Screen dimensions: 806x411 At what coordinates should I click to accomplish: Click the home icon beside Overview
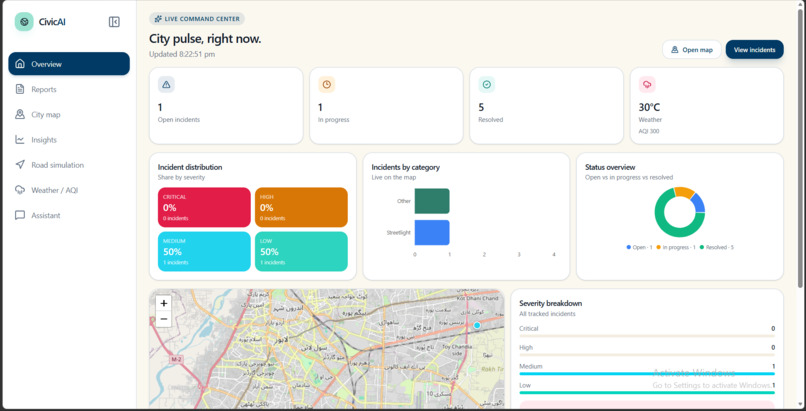click(20, 64)
